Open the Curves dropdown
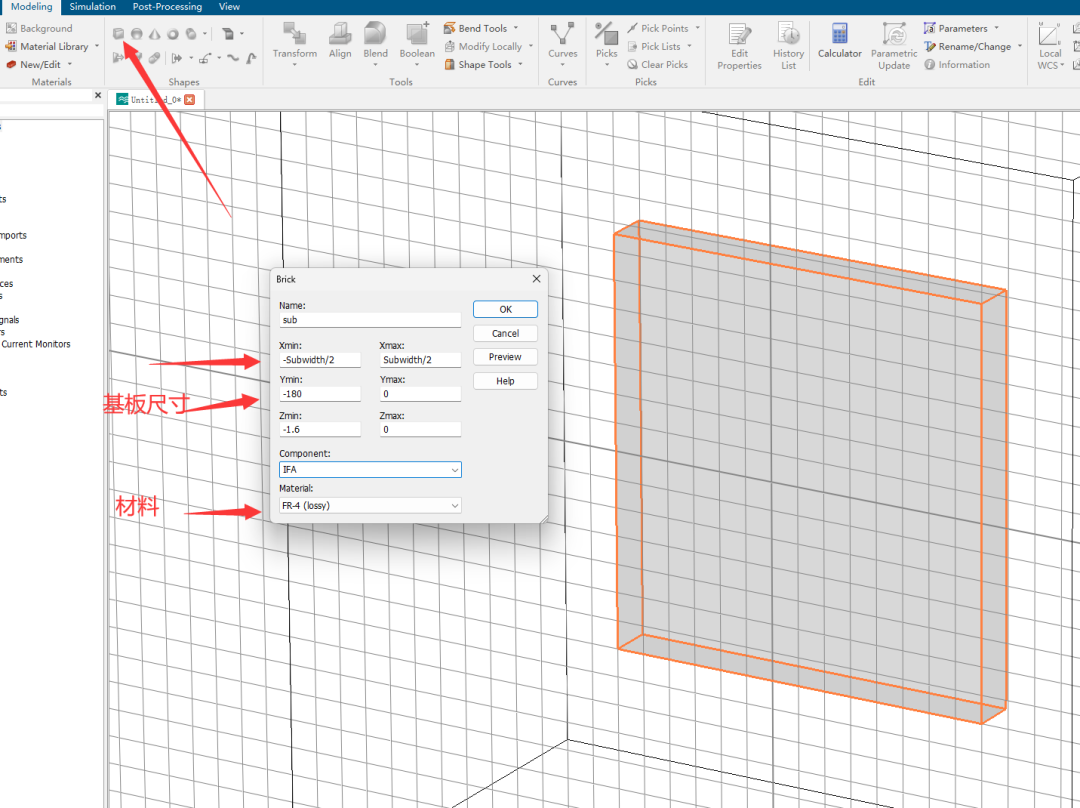 click(563, 65)
